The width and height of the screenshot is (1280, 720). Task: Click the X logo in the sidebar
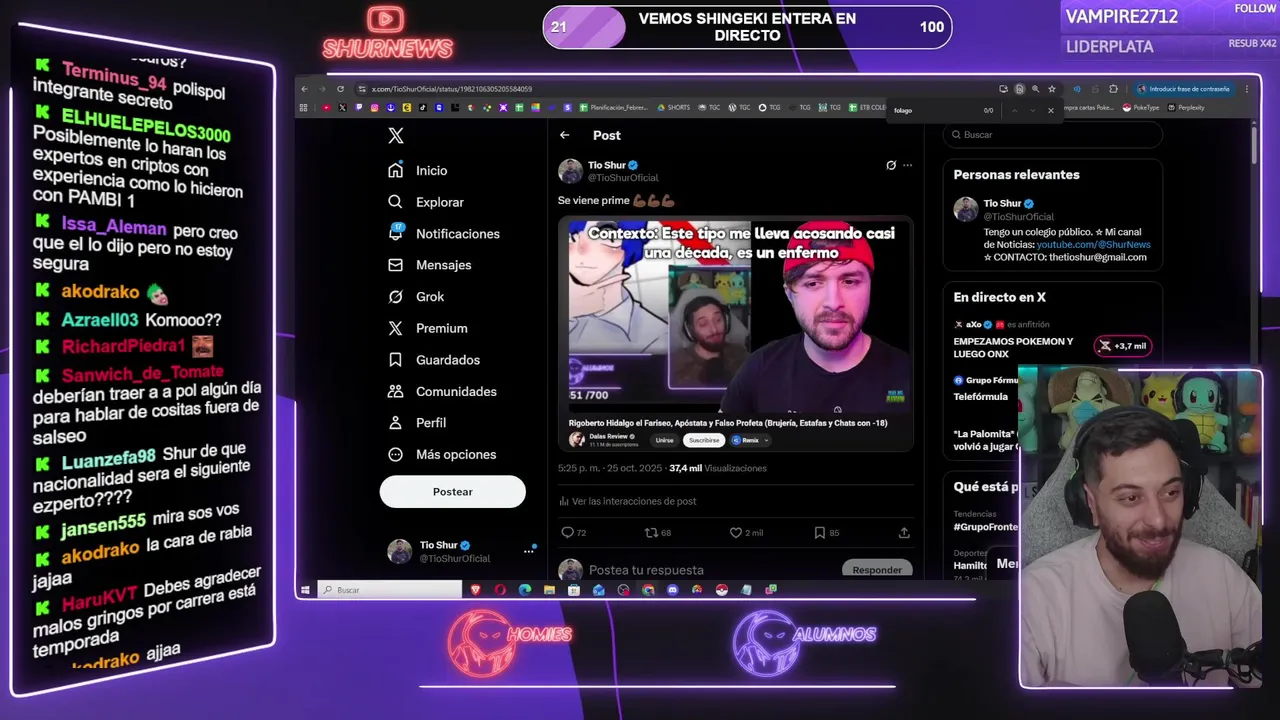[396, 136]
